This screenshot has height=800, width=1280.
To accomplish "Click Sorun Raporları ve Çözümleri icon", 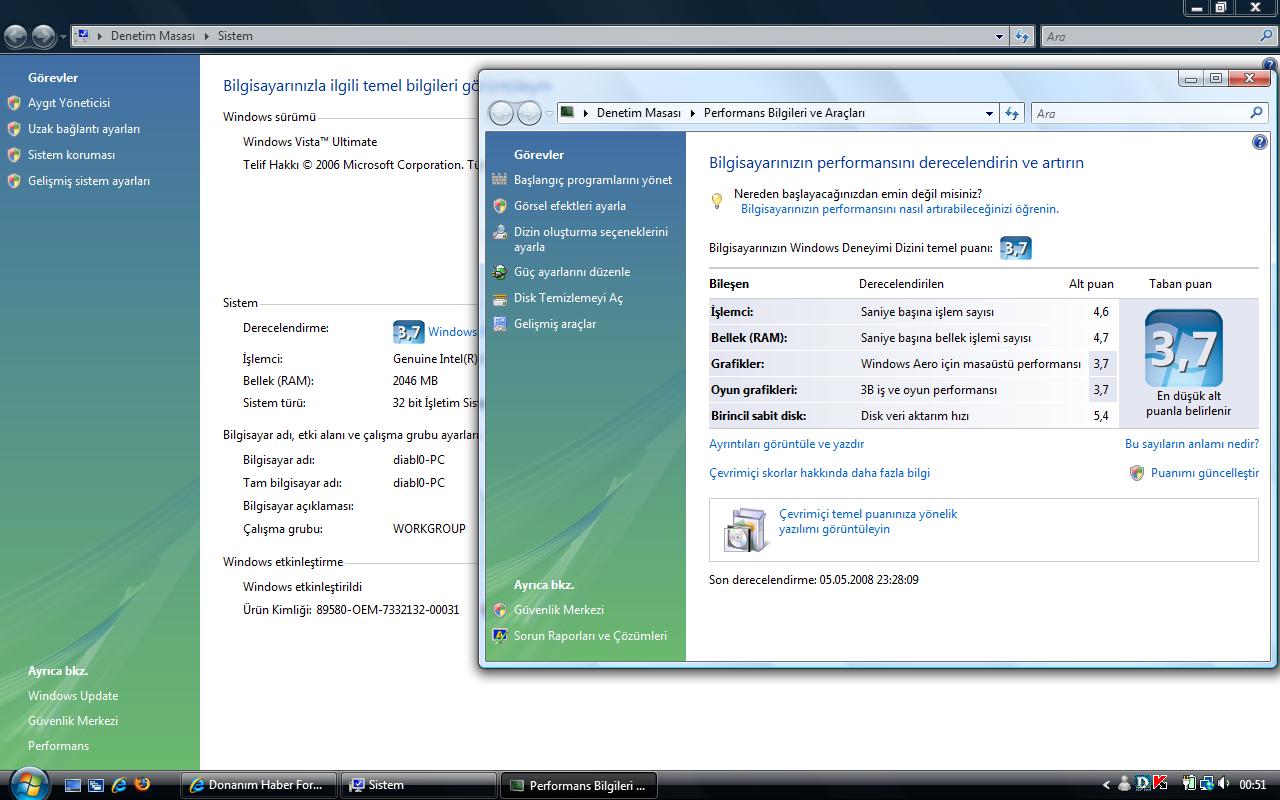I will point(500,636).
